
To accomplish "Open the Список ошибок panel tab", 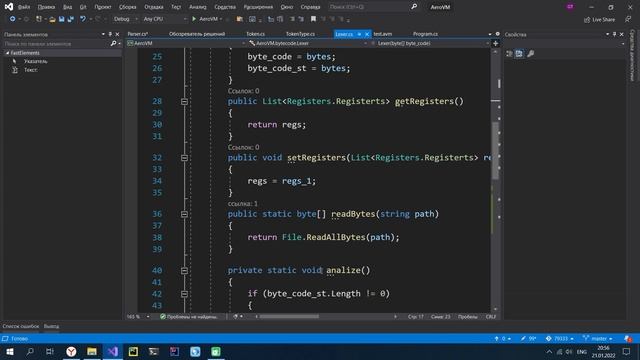I will pyautogui.click(x=21, y=326).
